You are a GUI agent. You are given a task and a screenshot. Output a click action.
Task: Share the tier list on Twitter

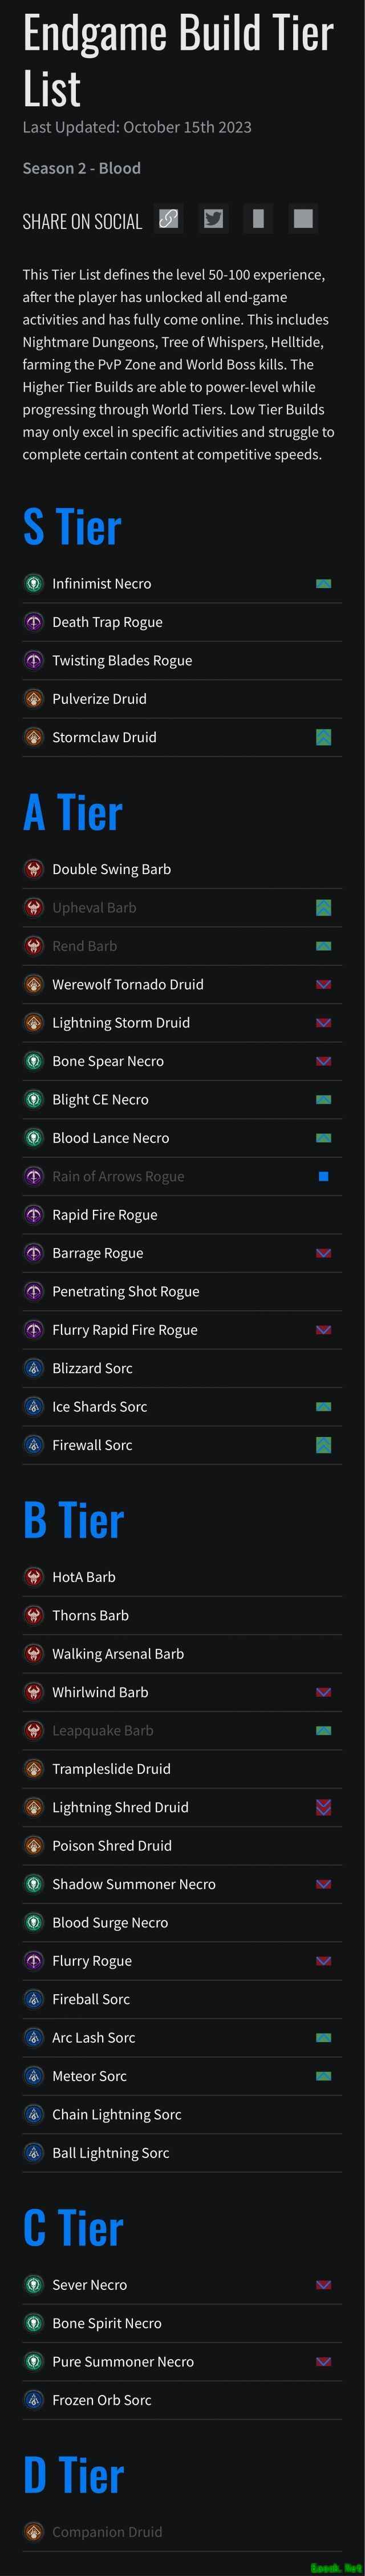213,219
